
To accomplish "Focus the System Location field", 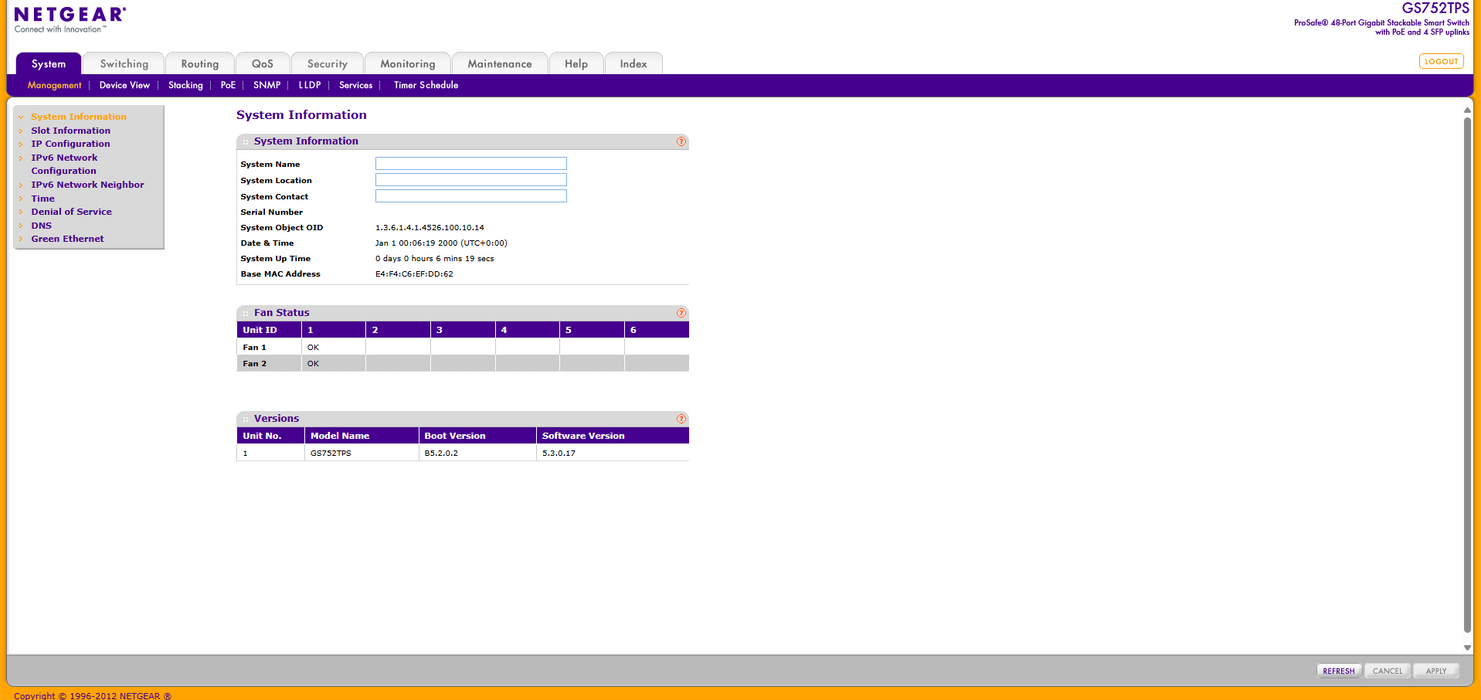I will [471, 180].
